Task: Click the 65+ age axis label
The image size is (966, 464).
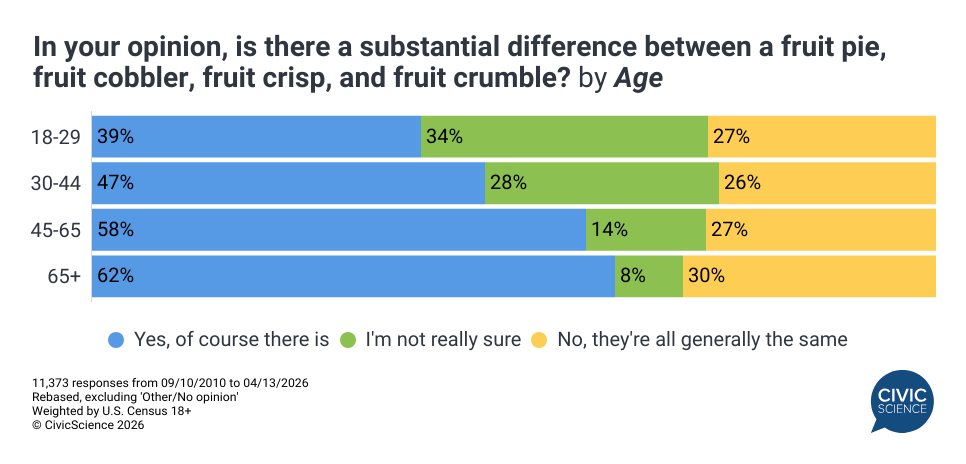Action: (62, 276)
